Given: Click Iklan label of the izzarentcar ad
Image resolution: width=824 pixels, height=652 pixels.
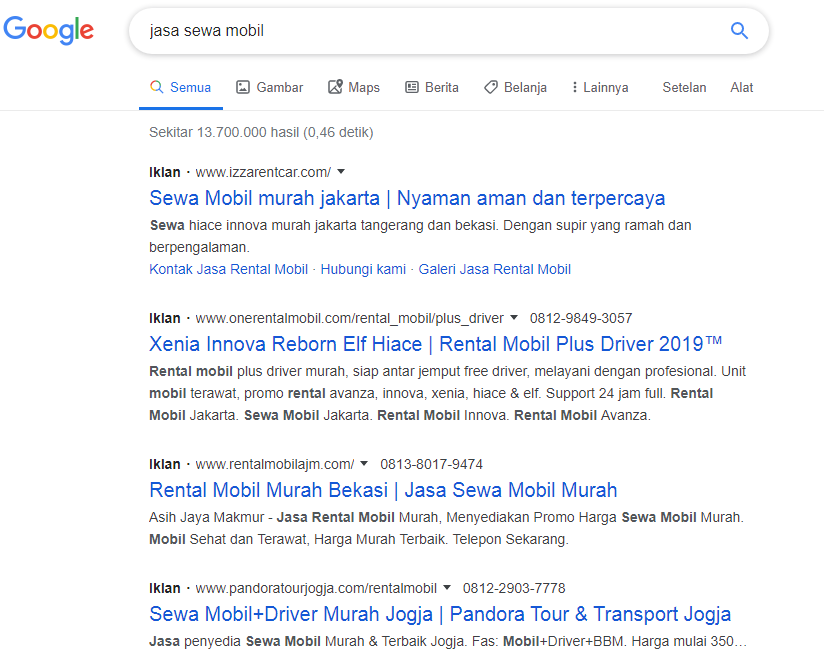Looking at the screenshot, I should coord(164,172).
